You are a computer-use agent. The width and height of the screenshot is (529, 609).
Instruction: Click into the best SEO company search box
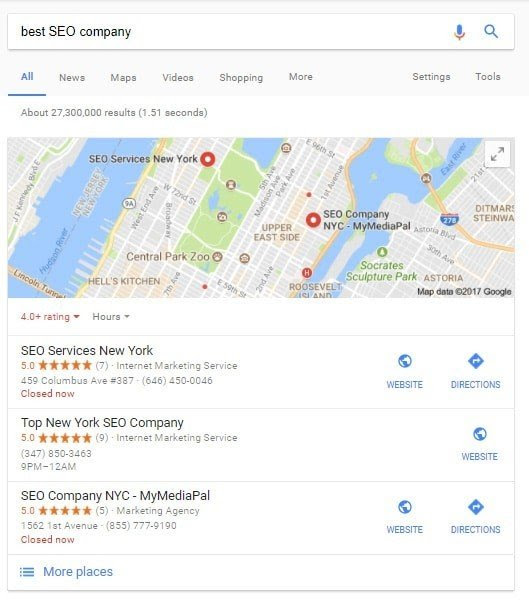click(229, 32)
